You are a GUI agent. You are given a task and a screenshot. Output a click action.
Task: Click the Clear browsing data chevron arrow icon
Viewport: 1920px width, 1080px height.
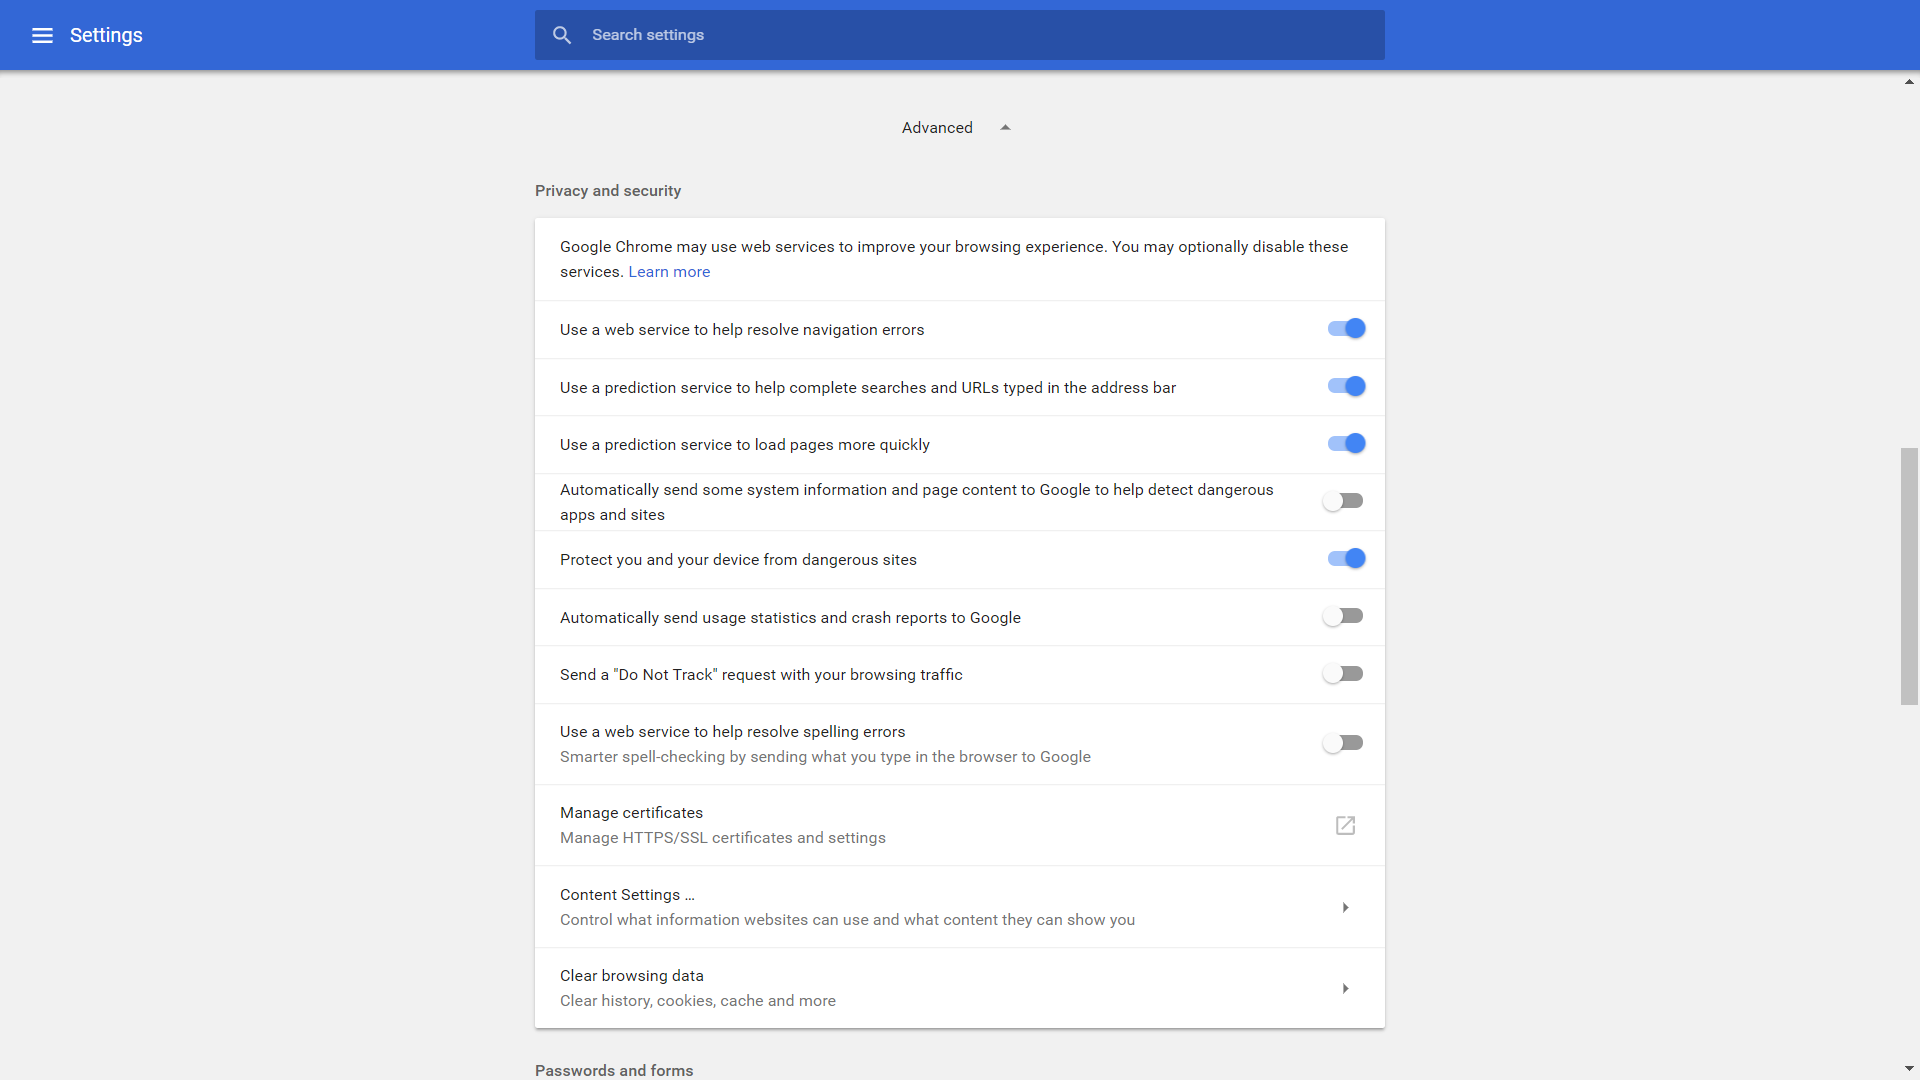point(1345,988)
